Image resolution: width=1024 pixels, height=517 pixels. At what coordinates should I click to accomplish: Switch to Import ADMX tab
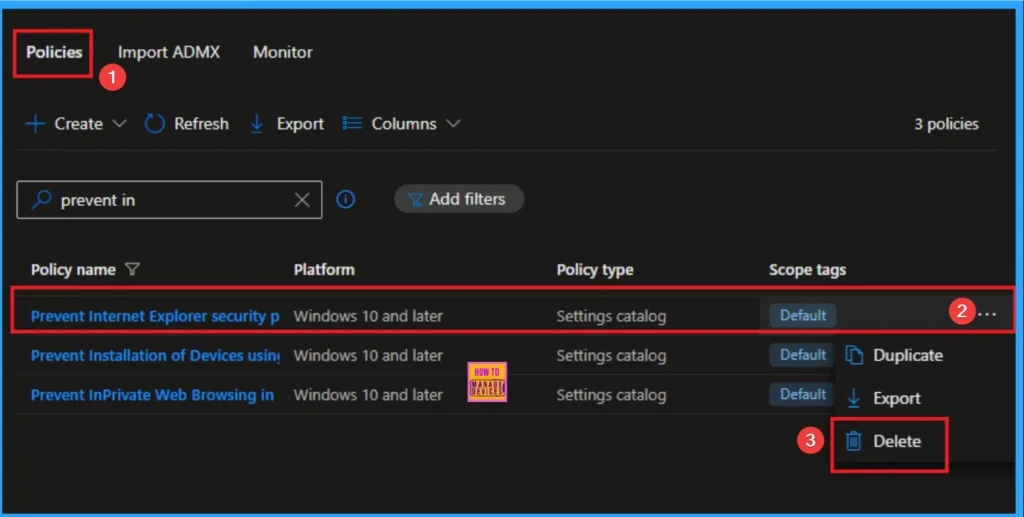(x=168, y=52)
